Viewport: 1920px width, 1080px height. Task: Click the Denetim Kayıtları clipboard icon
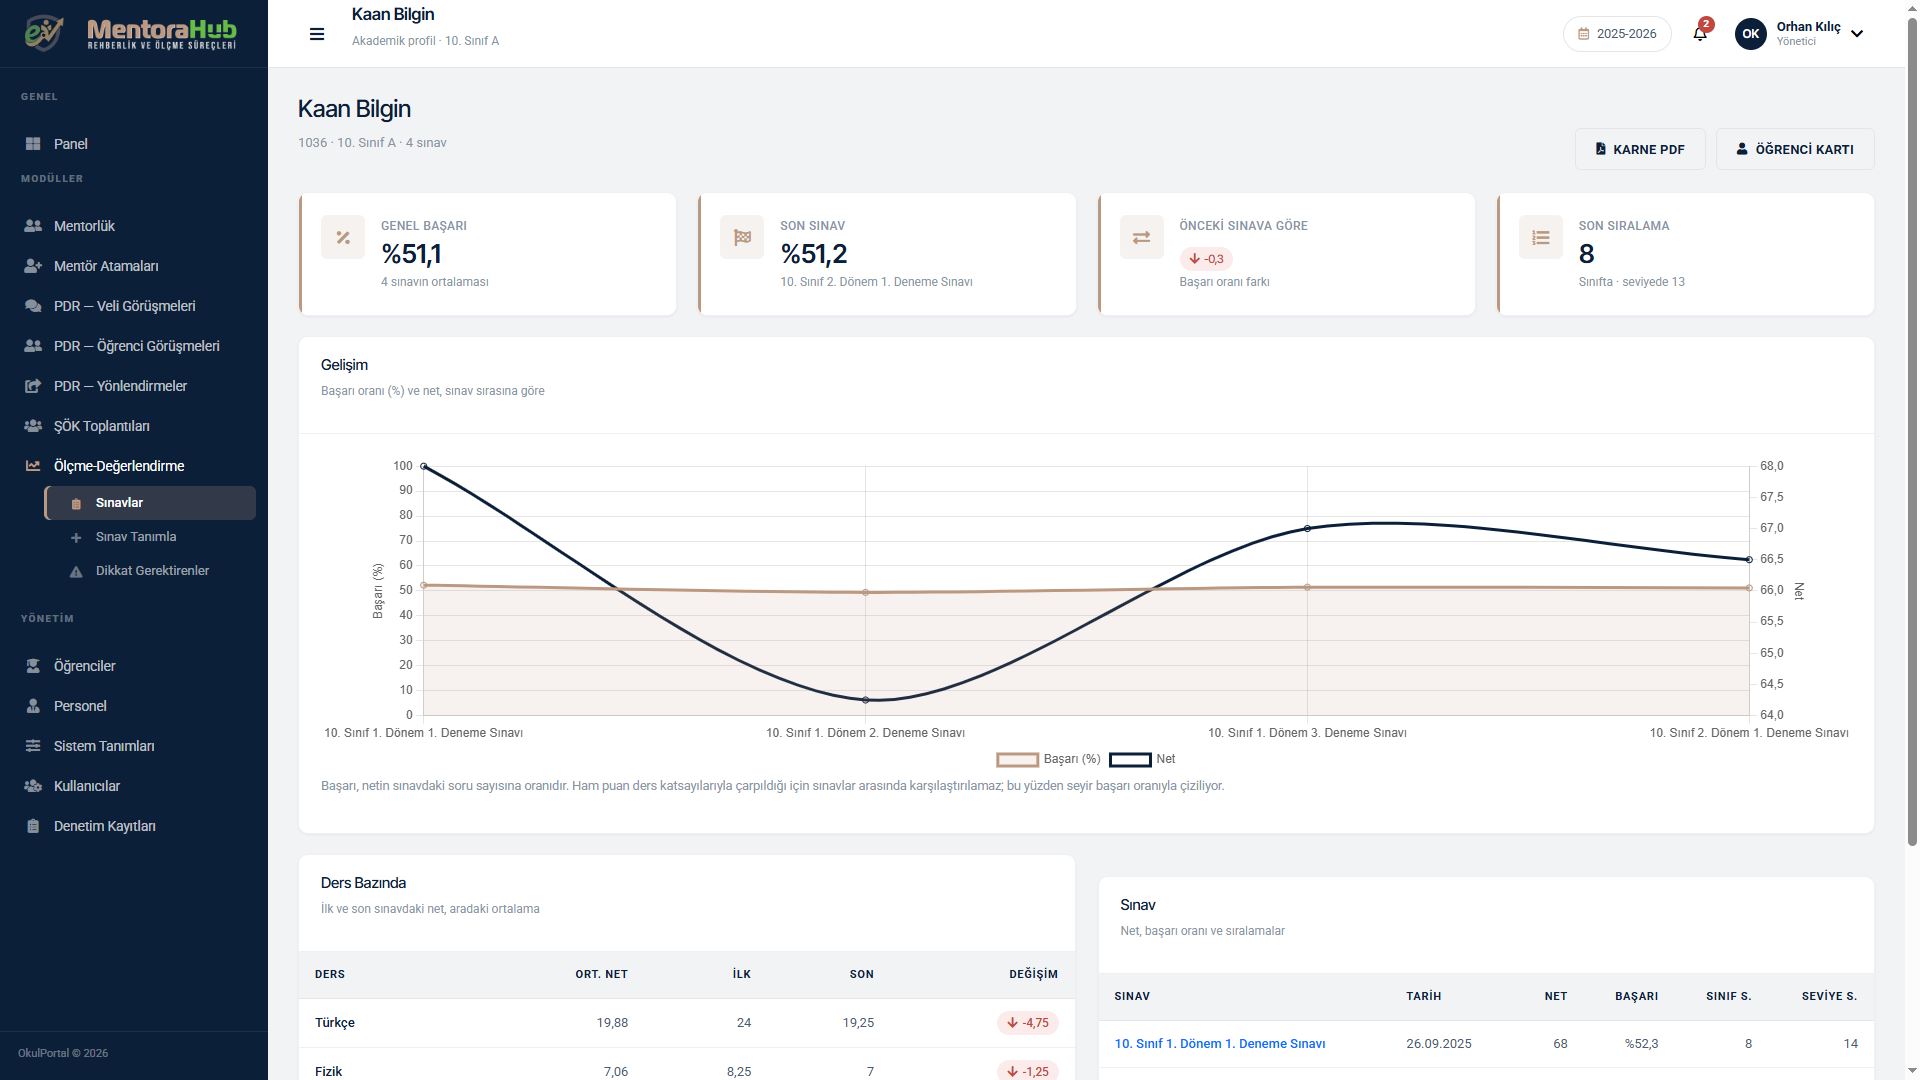pos(33,826)
